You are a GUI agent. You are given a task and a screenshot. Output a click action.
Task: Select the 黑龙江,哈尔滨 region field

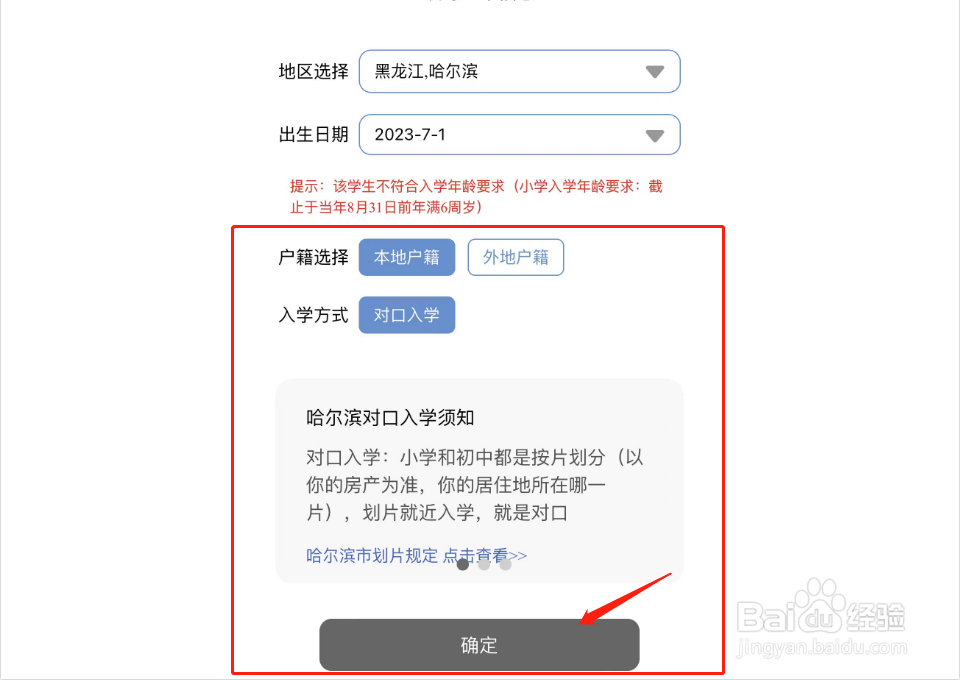(519, 72)
